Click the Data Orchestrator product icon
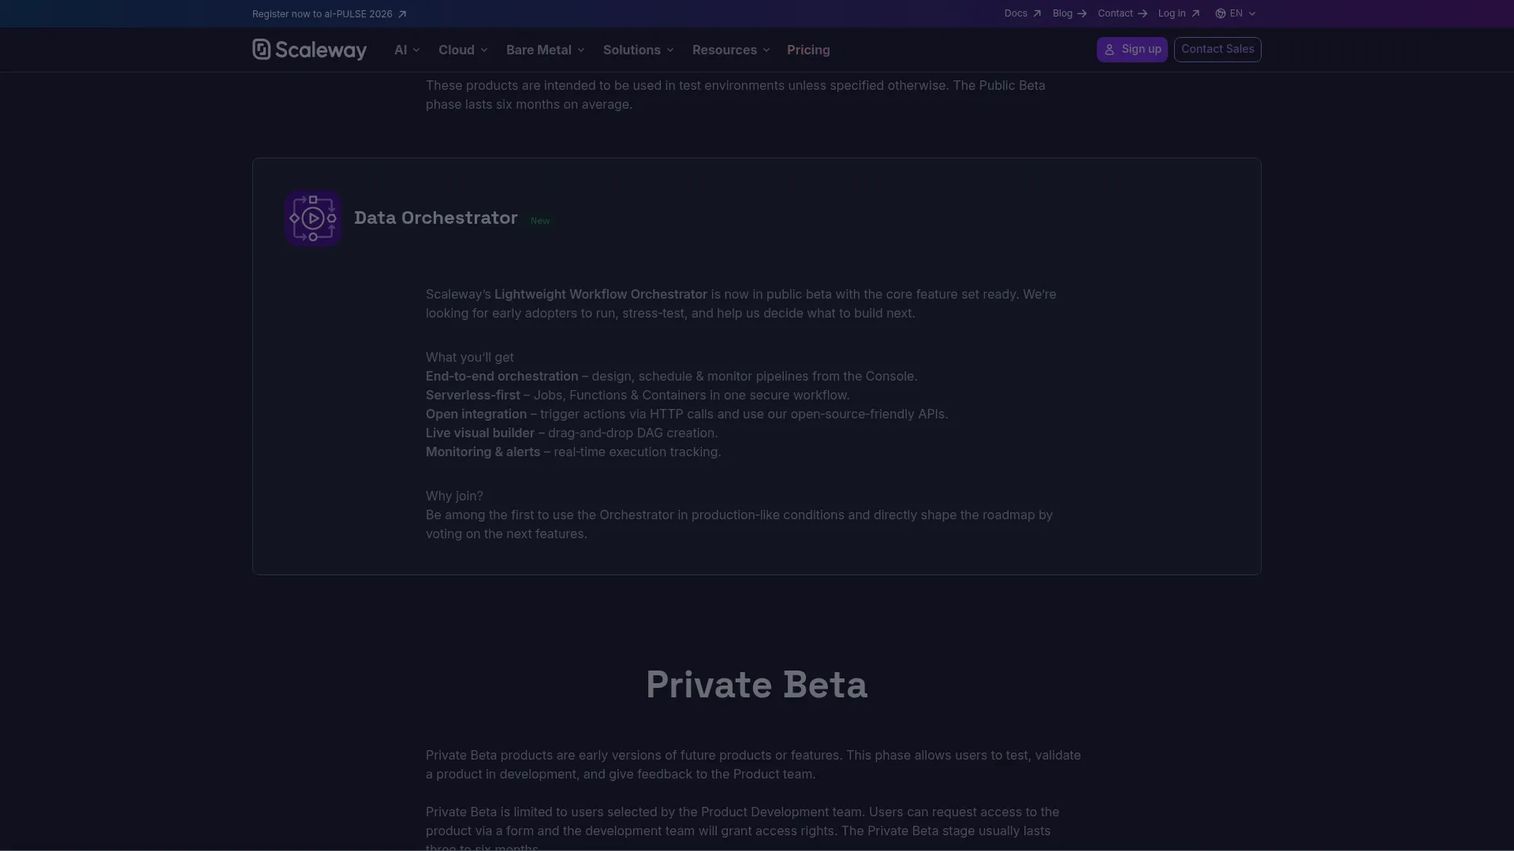Screen dimensions: 1514x851 point(313,218)
